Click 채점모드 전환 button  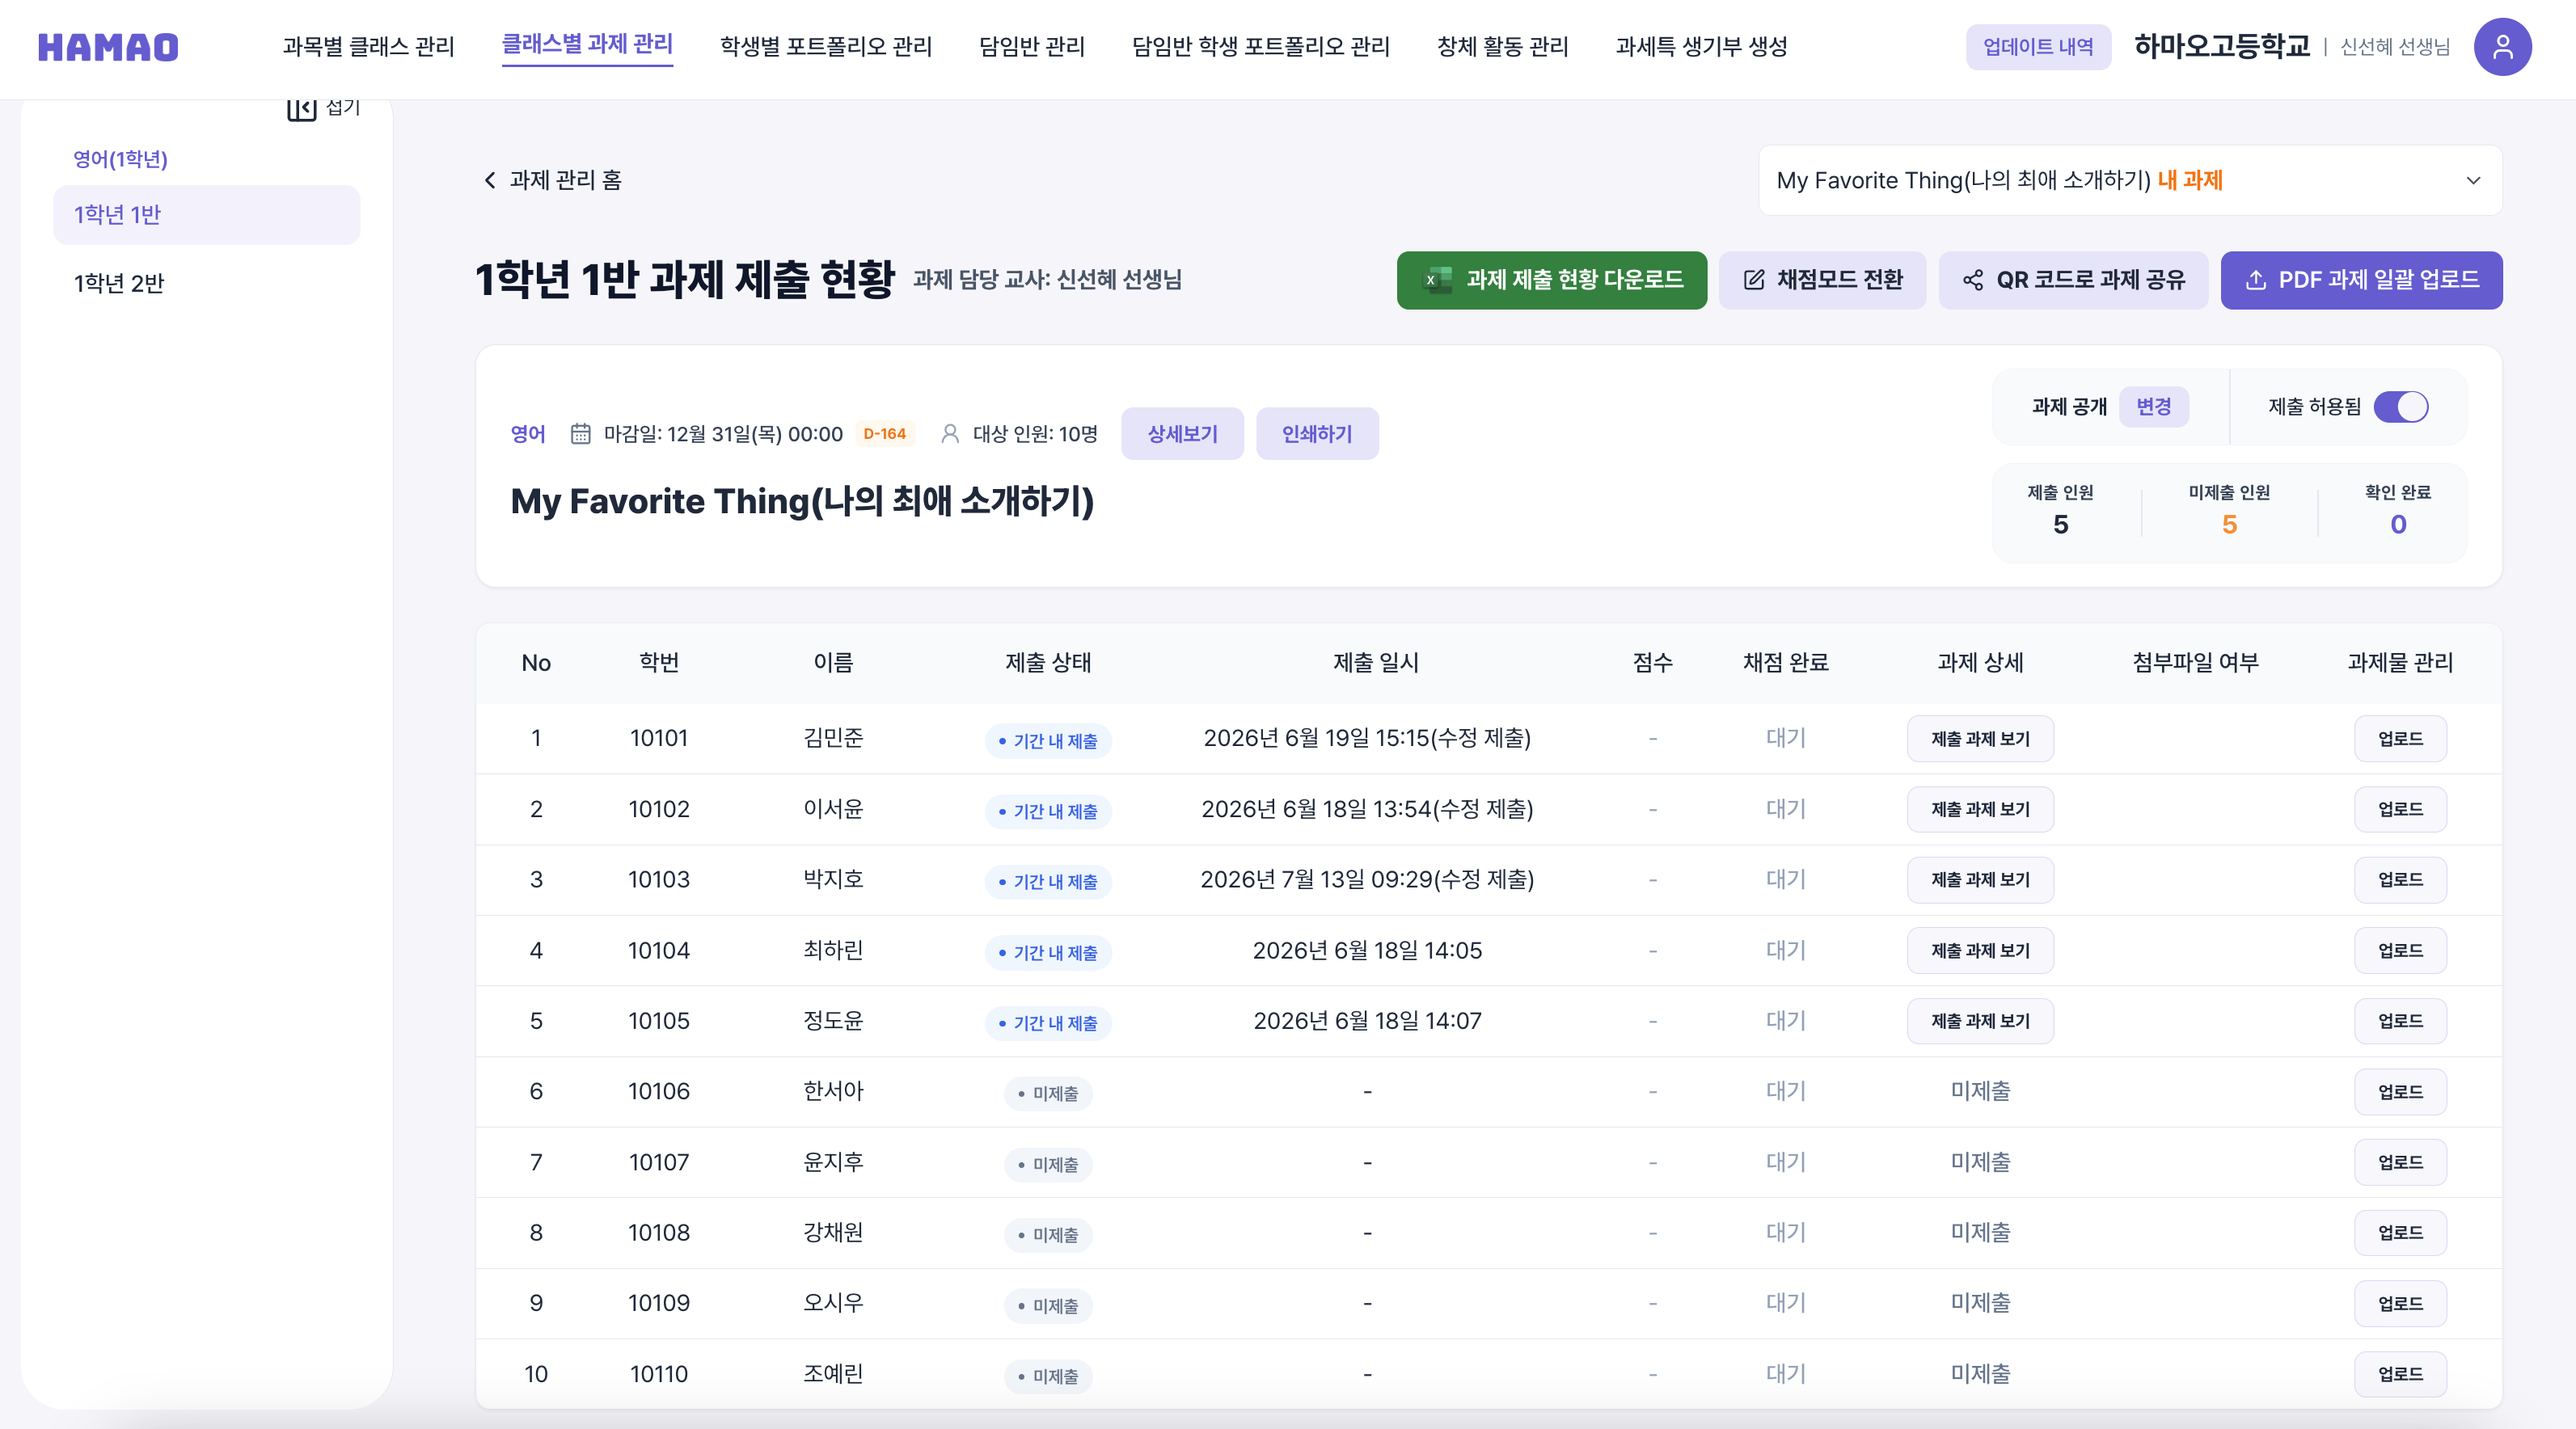1822,280
